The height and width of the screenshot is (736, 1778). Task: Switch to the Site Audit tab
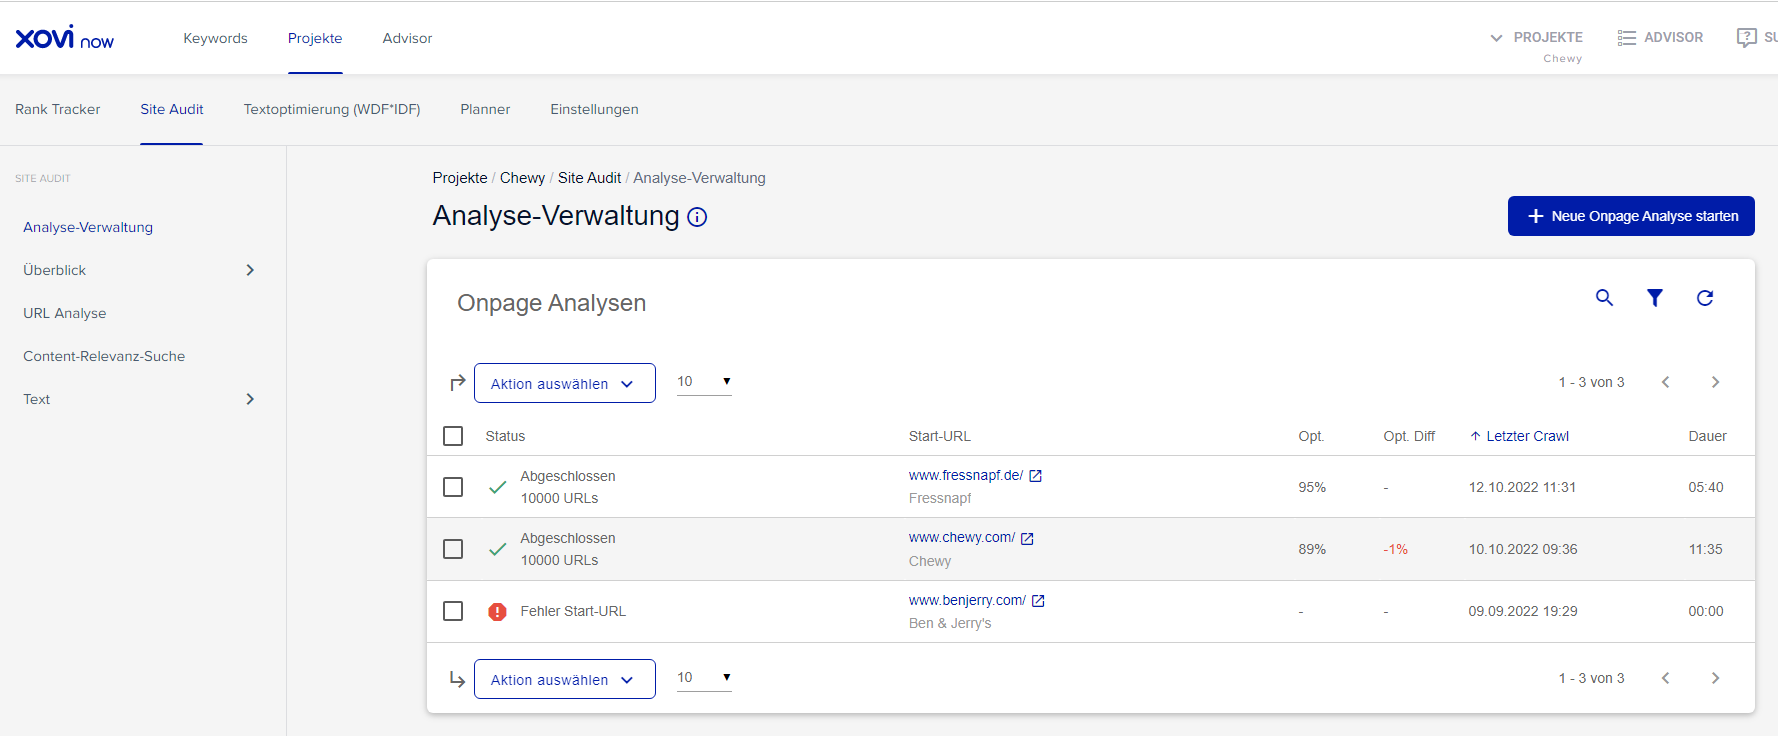171,109
